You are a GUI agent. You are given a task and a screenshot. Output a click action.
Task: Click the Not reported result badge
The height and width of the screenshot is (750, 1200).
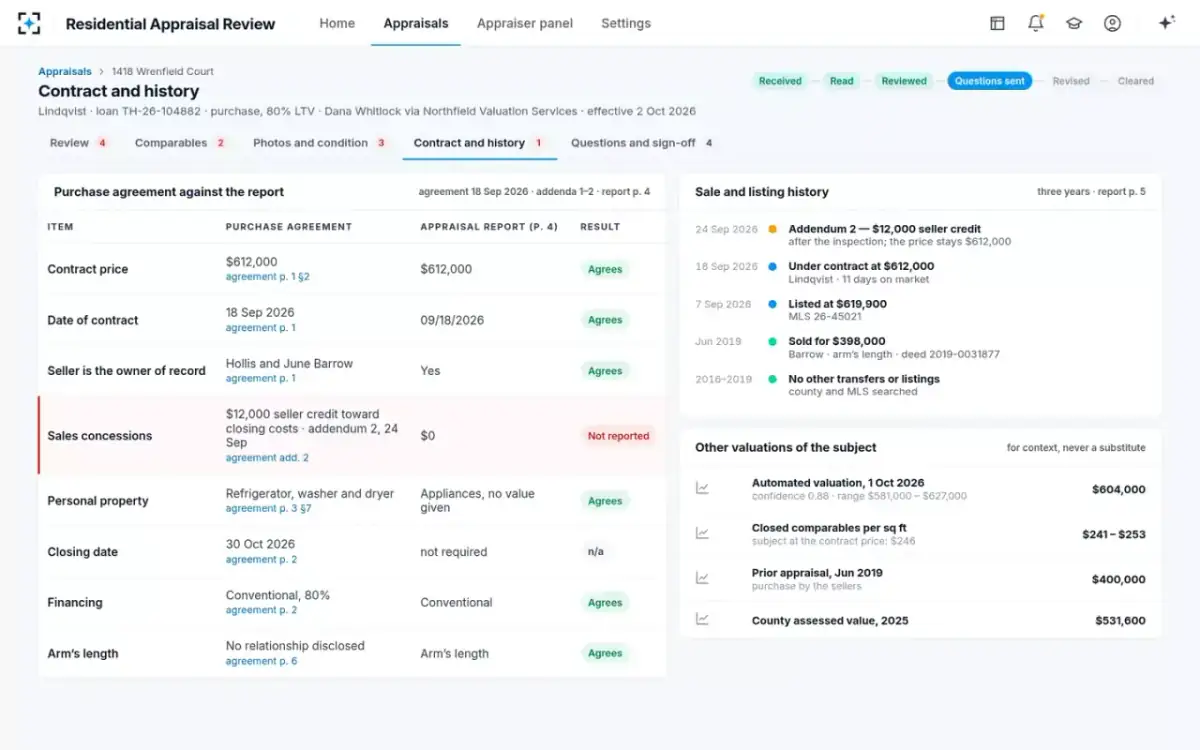(x=618, y=436)
